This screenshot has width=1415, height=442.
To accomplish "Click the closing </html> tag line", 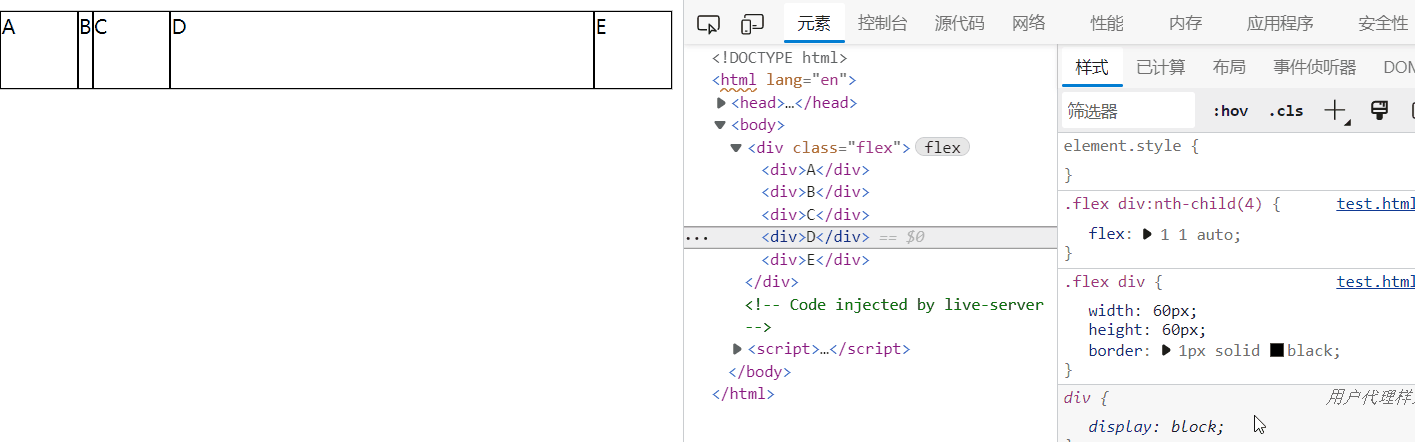I will click(743, 394).
